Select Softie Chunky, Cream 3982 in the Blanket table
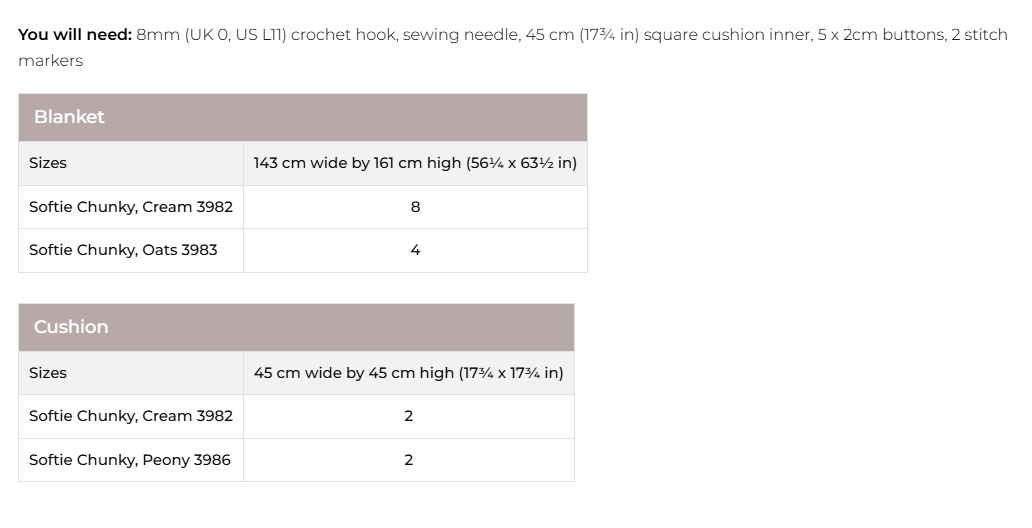This screenshot has width=1032, height=528. (x=131, y=207)
